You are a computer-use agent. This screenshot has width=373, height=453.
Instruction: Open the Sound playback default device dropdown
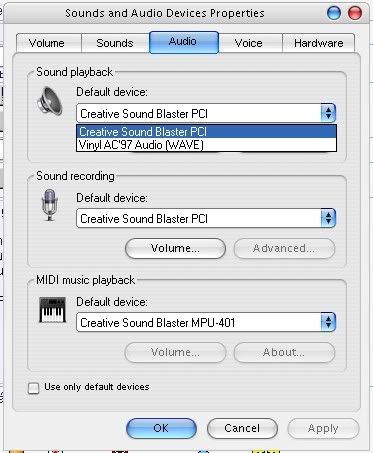pyautogui.click(x=328, y=113)
